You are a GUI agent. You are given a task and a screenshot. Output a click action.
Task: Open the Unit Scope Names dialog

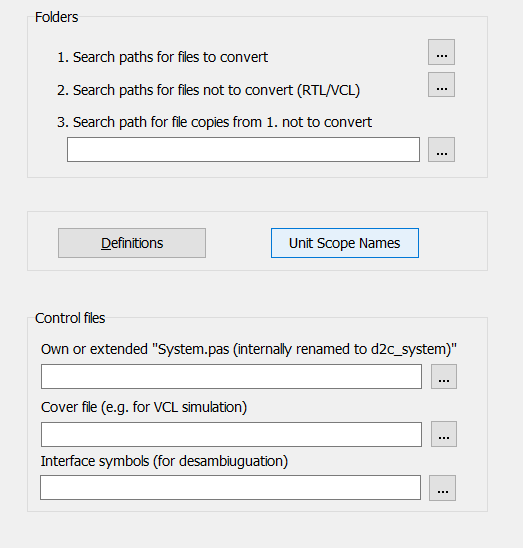(345, 243)
